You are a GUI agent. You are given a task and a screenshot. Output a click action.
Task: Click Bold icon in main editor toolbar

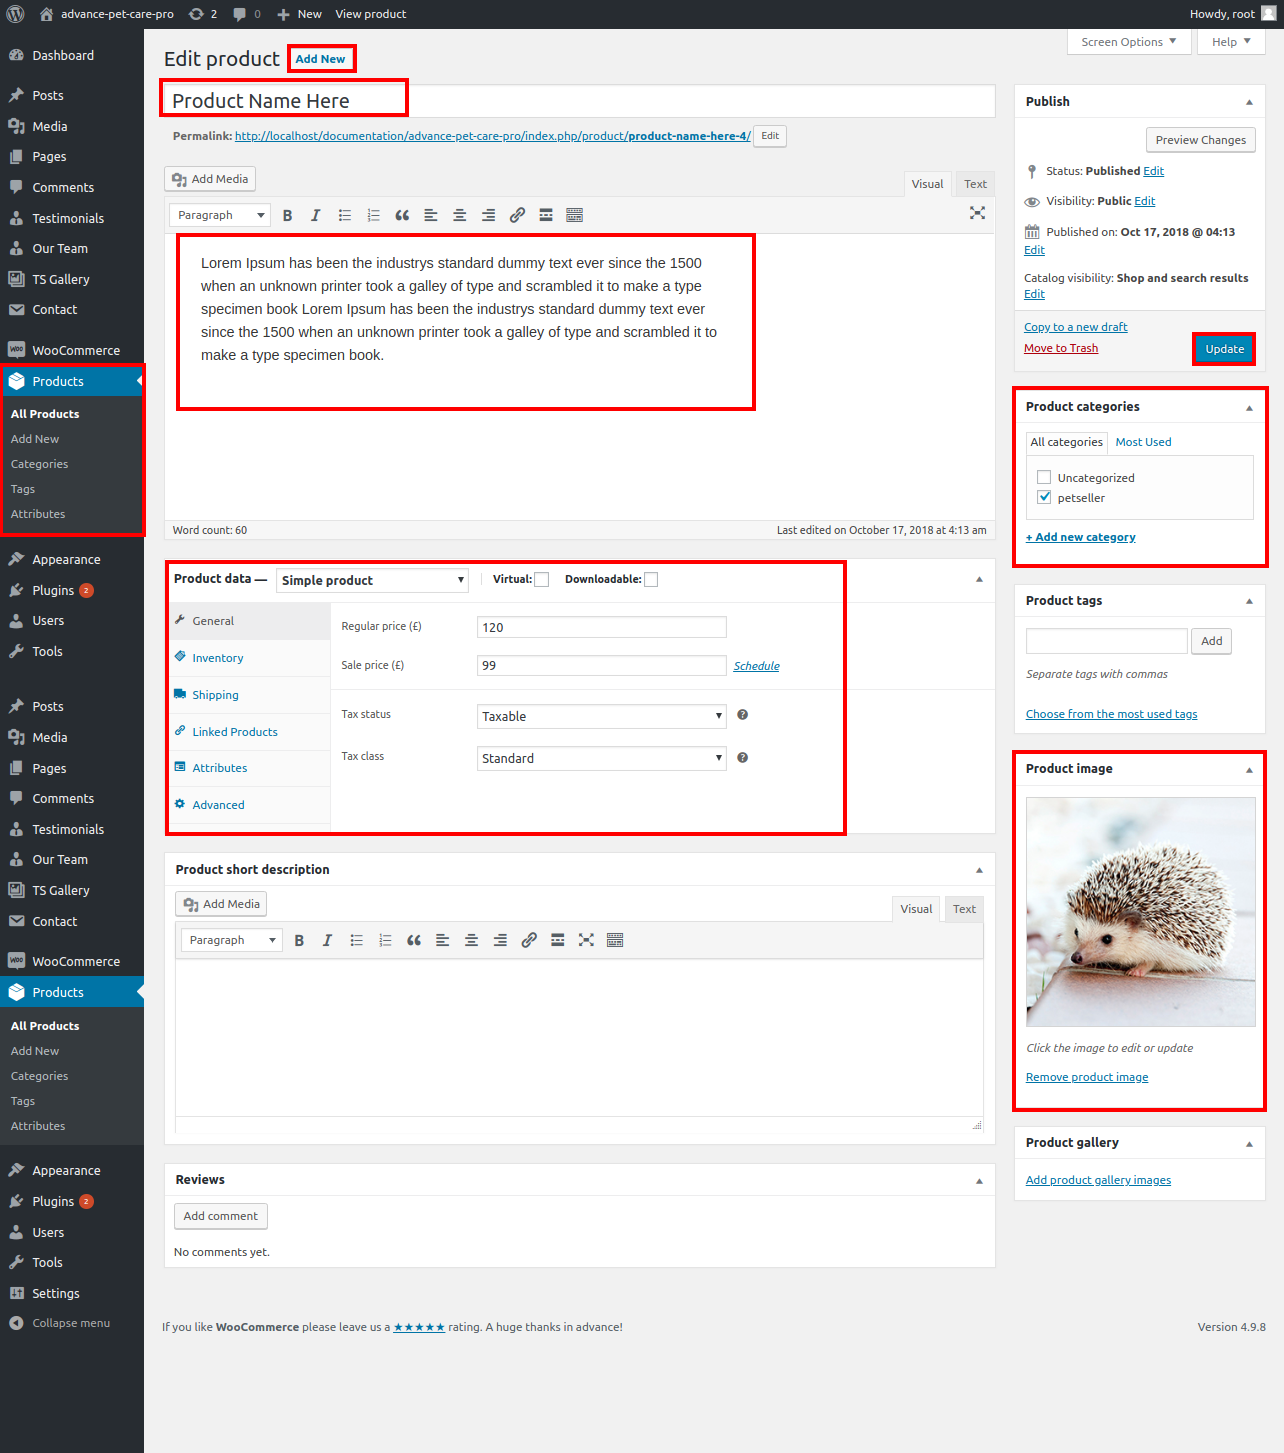[x=288, y=215]
